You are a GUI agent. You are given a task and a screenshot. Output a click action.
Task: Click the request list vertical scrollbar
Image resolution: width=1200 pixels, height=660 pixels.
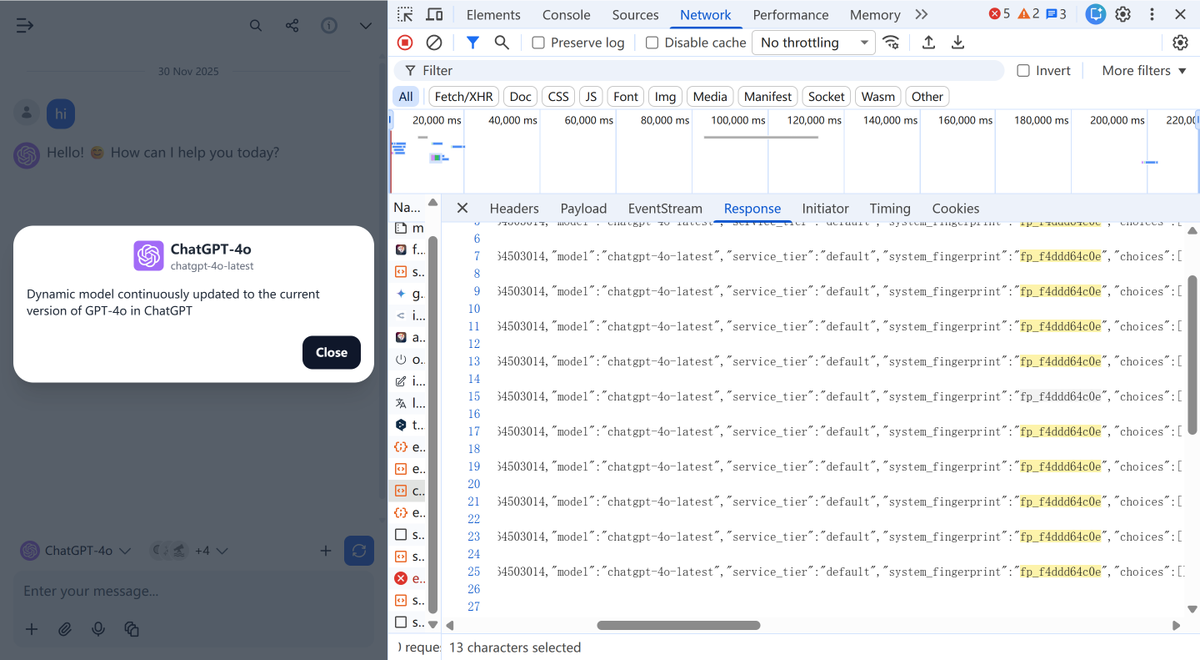[433, 425]
